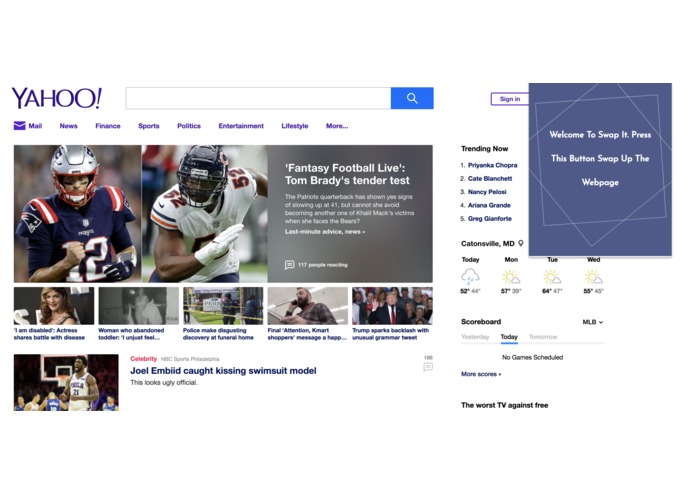Click the Sign in button
Screen dimensions: 695x494
point(510,99)
